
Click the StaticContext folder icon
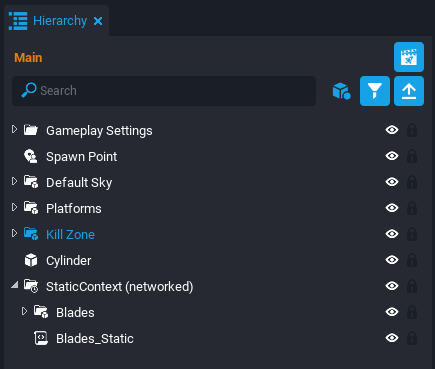click(31, 286)
